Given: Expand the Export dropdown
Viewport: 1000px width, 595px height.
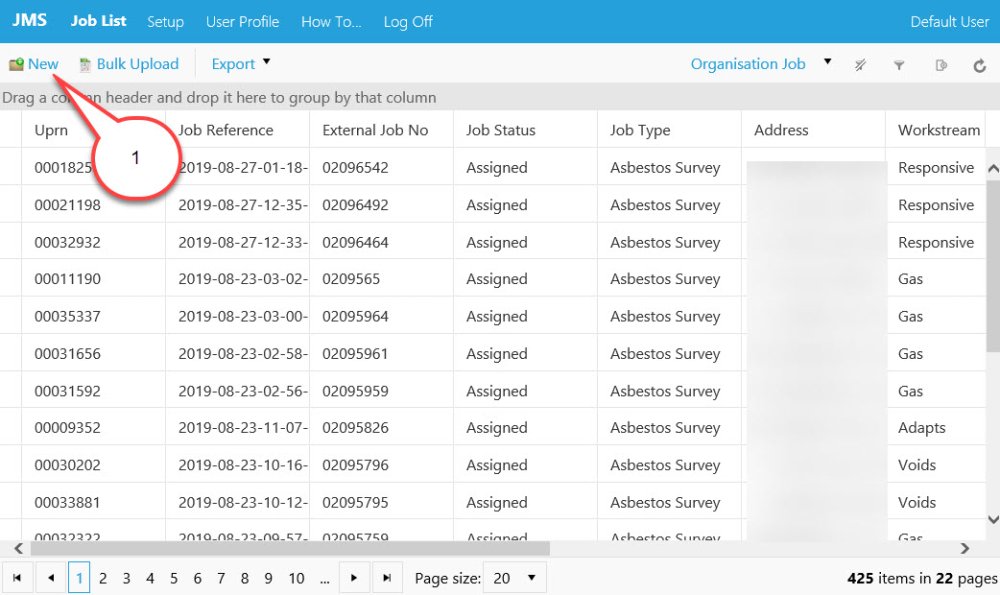Looking at the screenshot, I should tap(240, 64).
